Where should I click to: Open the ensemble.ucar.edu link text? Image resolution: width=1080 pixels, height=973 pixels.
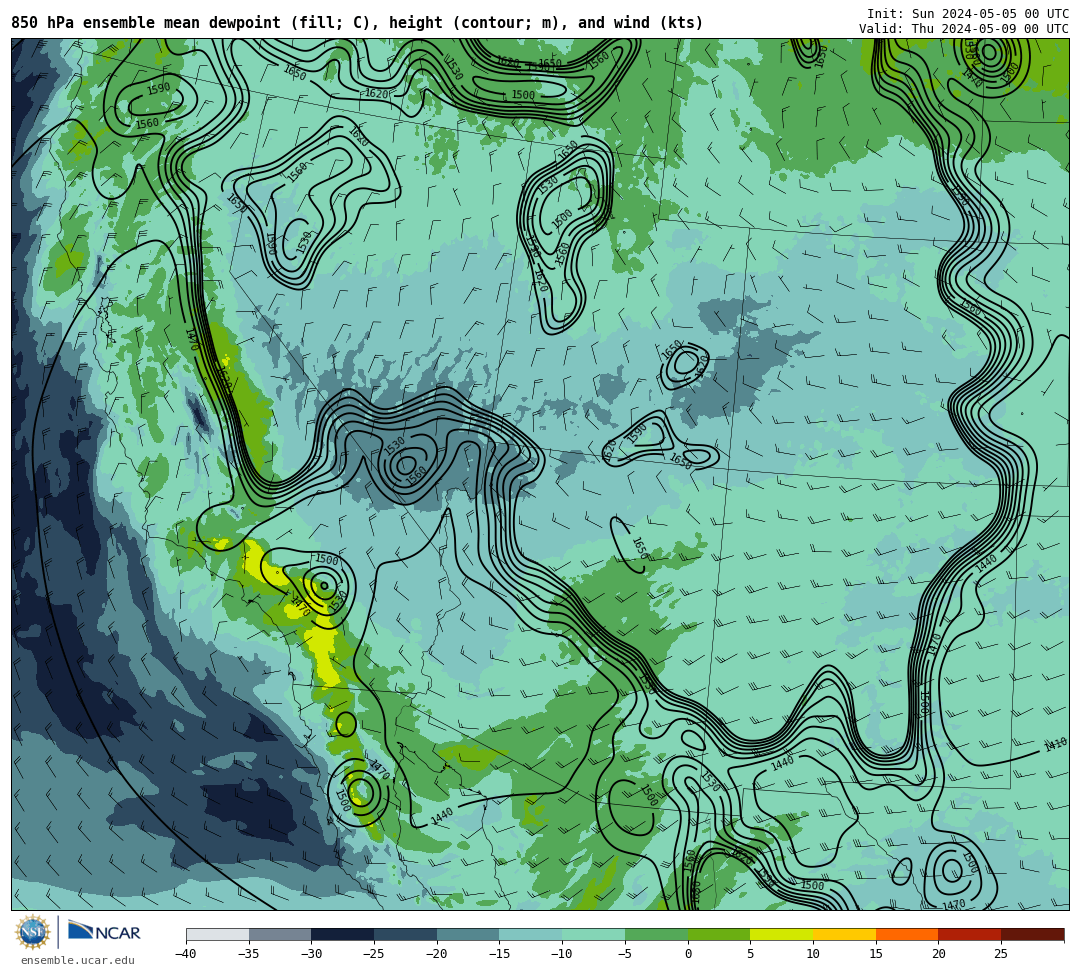click(x=77, y=960)
